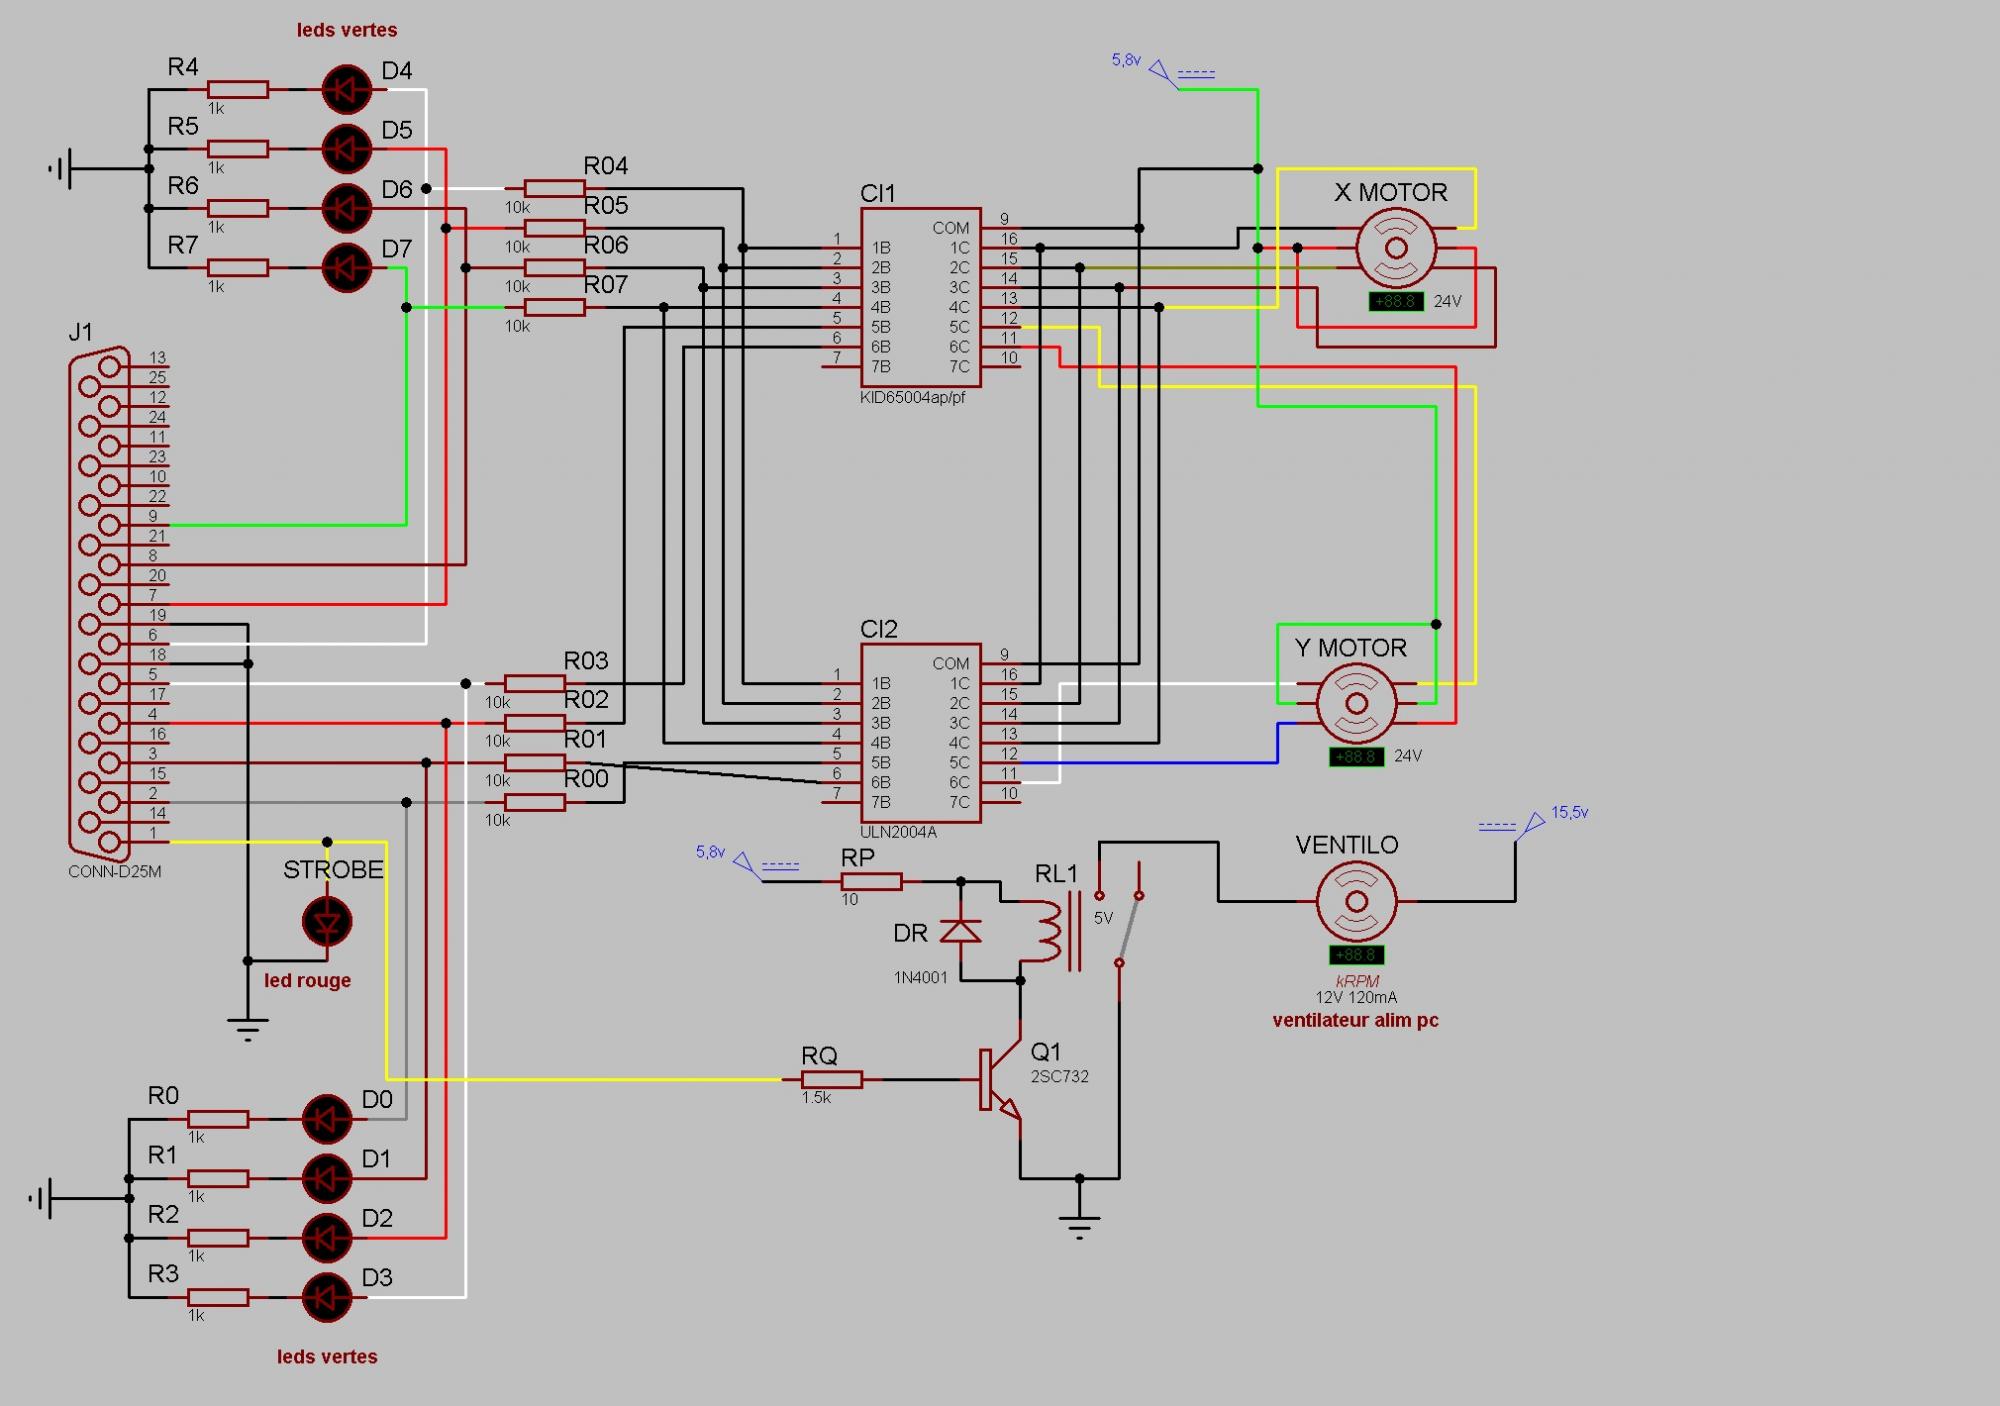This screenshot has height=1406, width=2000.
Task: Select resistor R00 10k
Action: tap(534, 802)
